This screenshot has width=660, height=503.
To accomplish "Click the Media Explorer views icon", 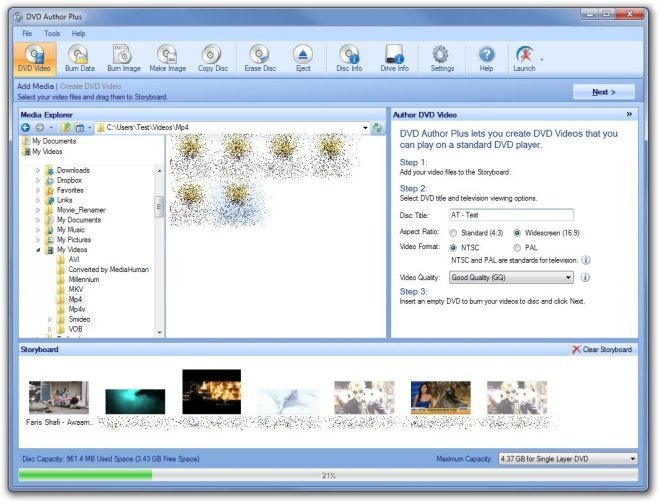I will coord(79,128).
